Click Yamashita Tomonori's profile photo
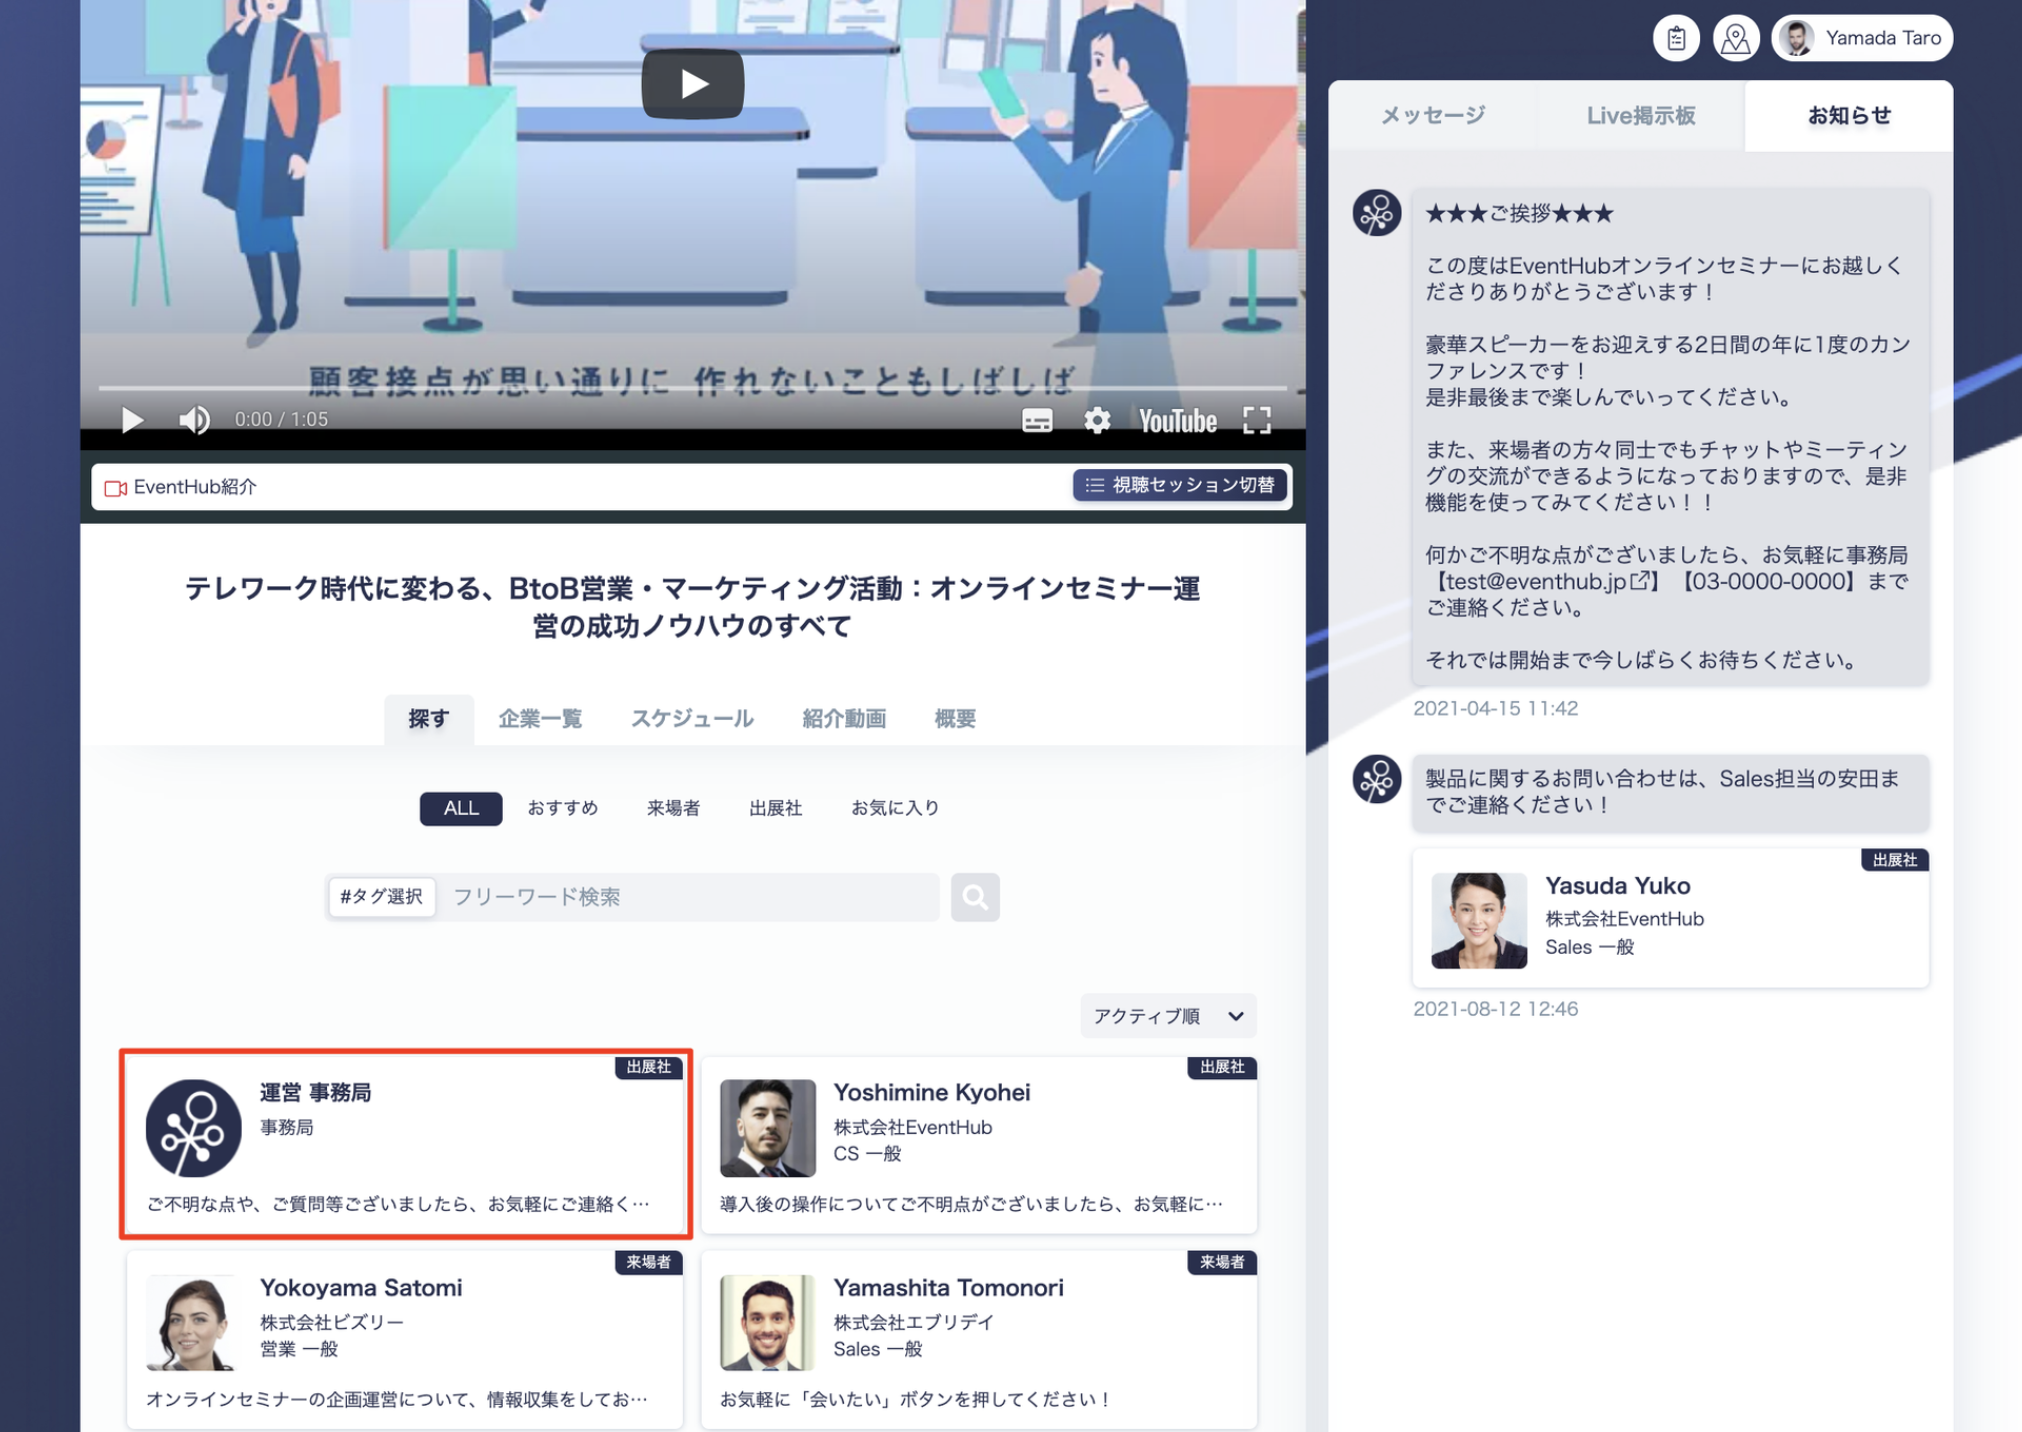The width and height of the screenshot is (2022, 1432). tap(768, 1322)
